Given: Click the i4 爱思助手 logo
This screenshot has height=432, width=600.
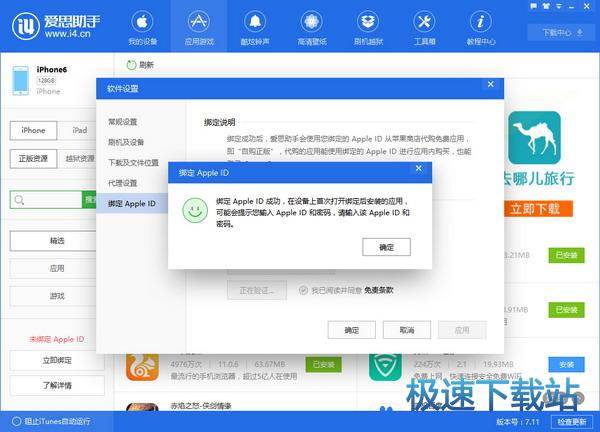Looking at the screenshot, I should tap(56, 26).
